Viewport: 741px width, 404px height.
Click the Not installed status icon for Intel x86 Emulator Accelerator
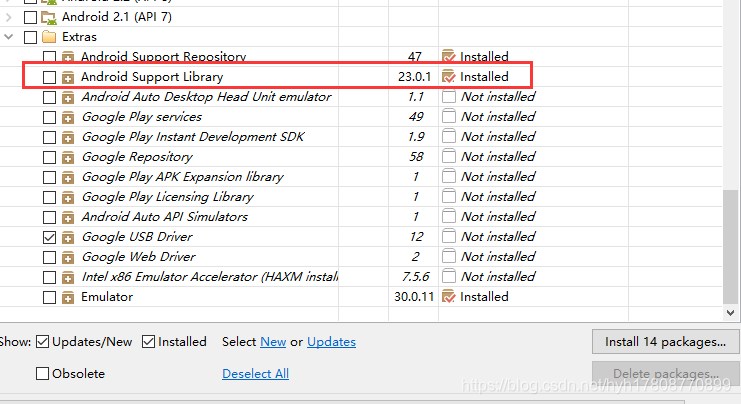[449, 276]
